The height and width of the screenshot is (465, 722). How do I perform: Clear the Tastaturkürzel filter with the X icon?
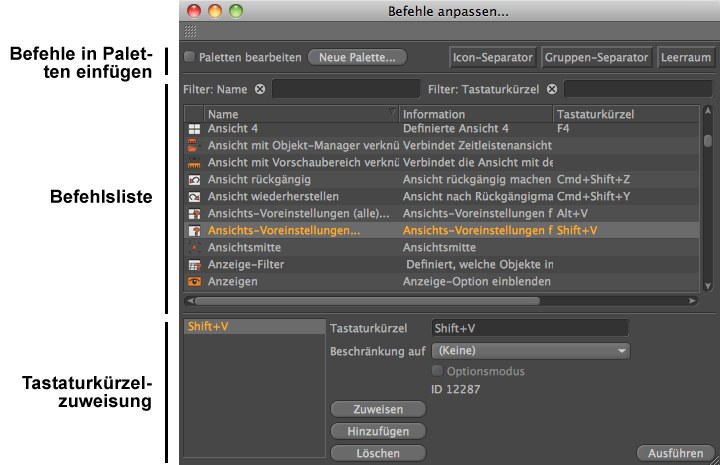[551, 89]
